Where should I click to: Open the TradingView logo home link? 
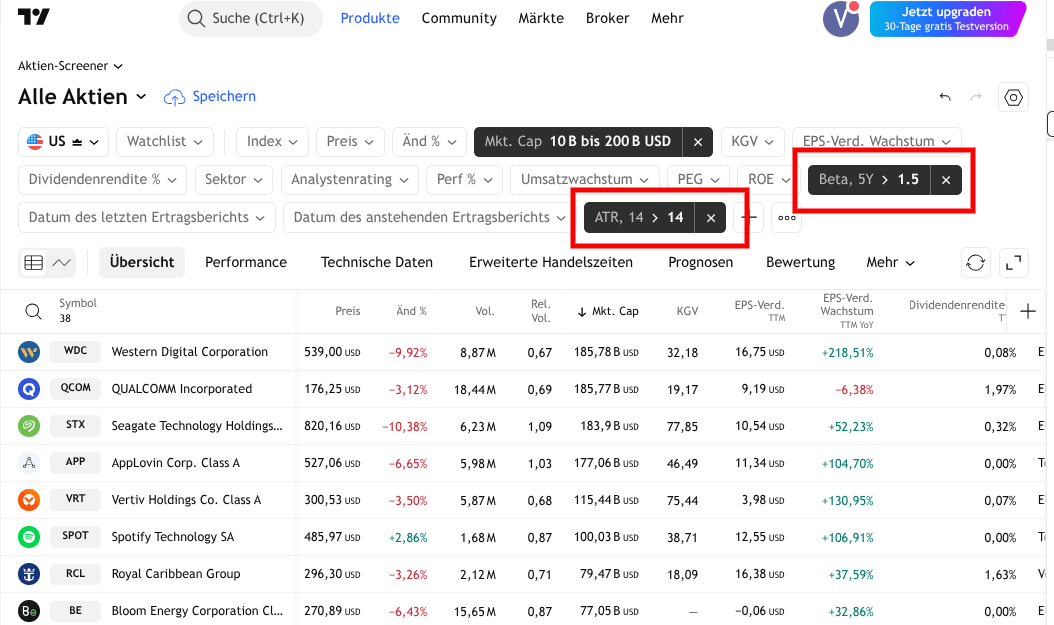point(34,17)
